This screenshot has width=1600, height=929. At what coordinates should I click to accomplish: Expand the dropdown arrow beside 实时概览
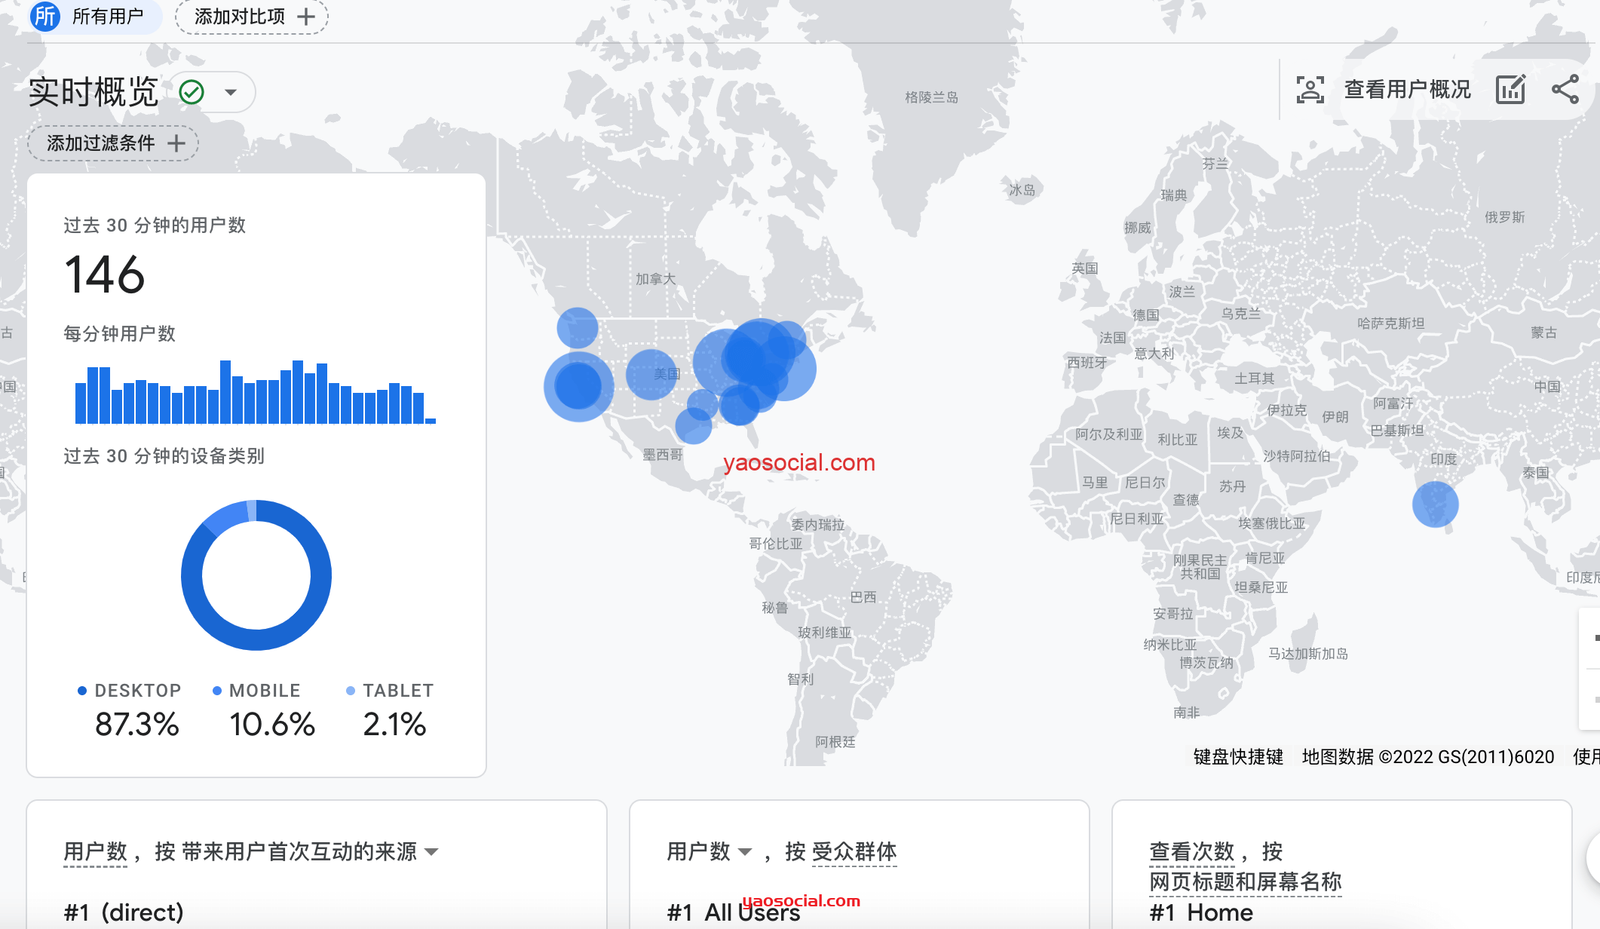coord(231,92)
